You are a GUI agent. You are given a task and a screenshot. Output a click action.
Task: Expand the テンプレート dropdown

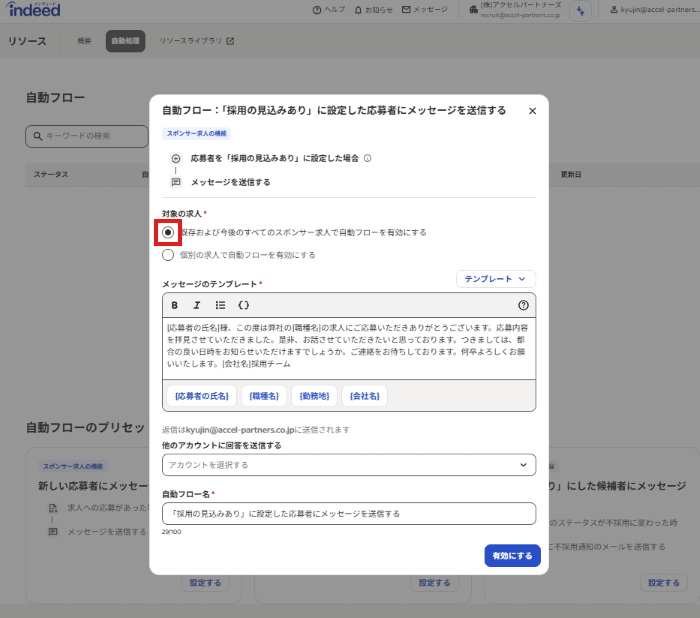(x=495, y=279)
